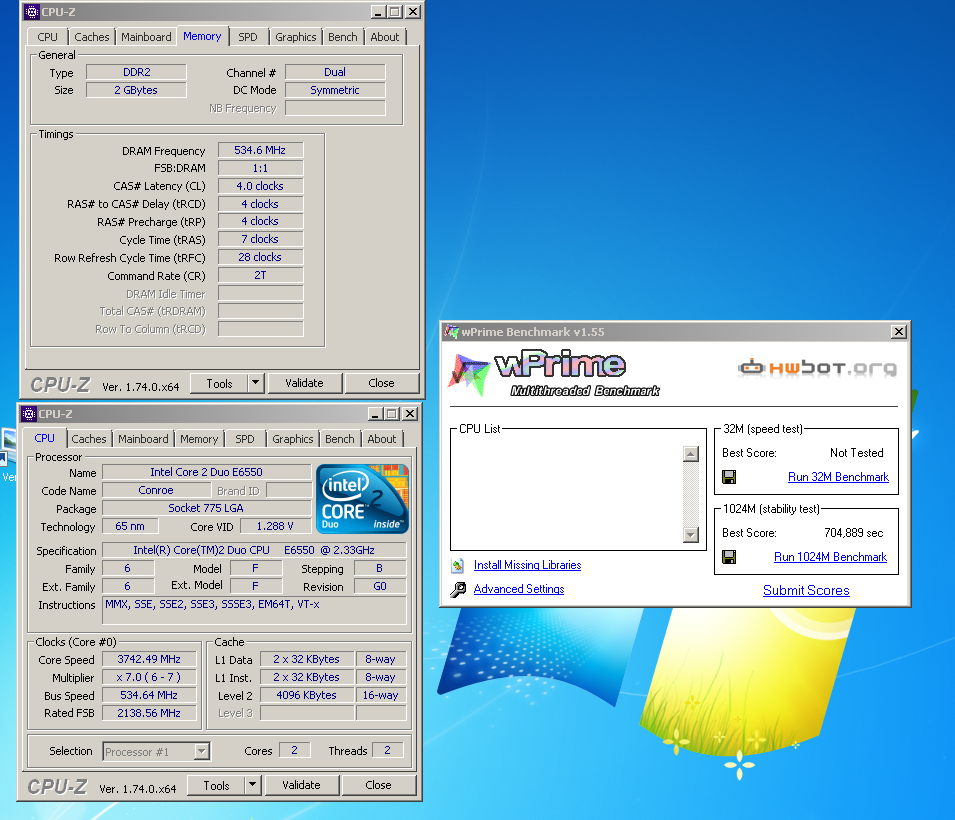Close the wPrime Benchmark window

[x=898, y=331]
